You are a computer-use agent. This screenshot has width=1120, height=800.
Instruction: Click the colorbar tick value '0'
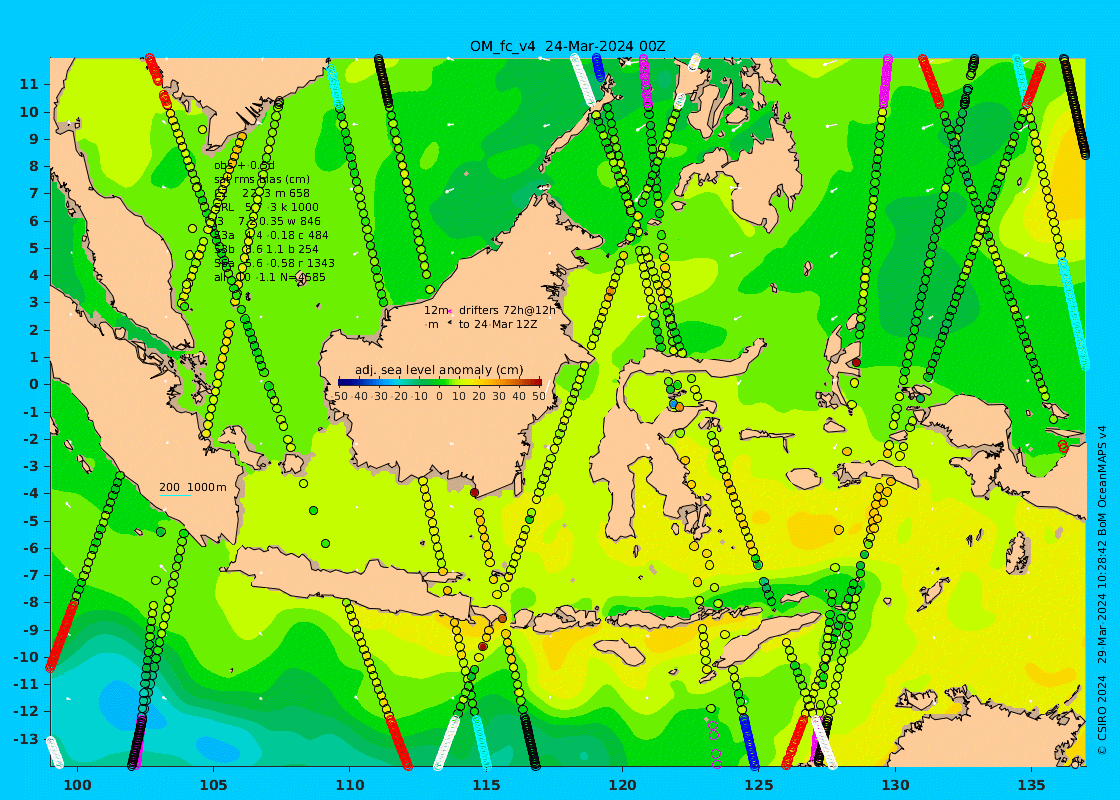(439, 396)
